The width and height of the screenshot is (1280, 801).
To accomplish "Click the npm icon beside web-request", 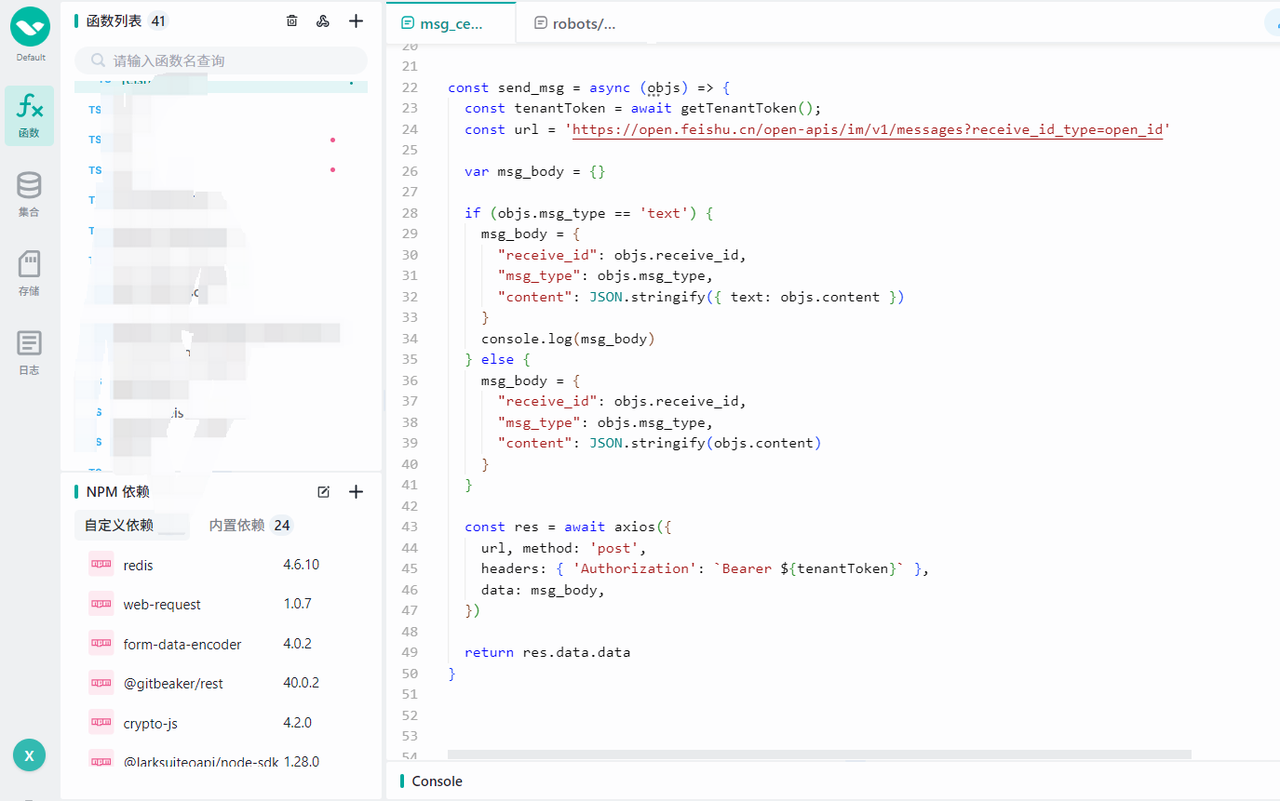I will coord(101,603).
